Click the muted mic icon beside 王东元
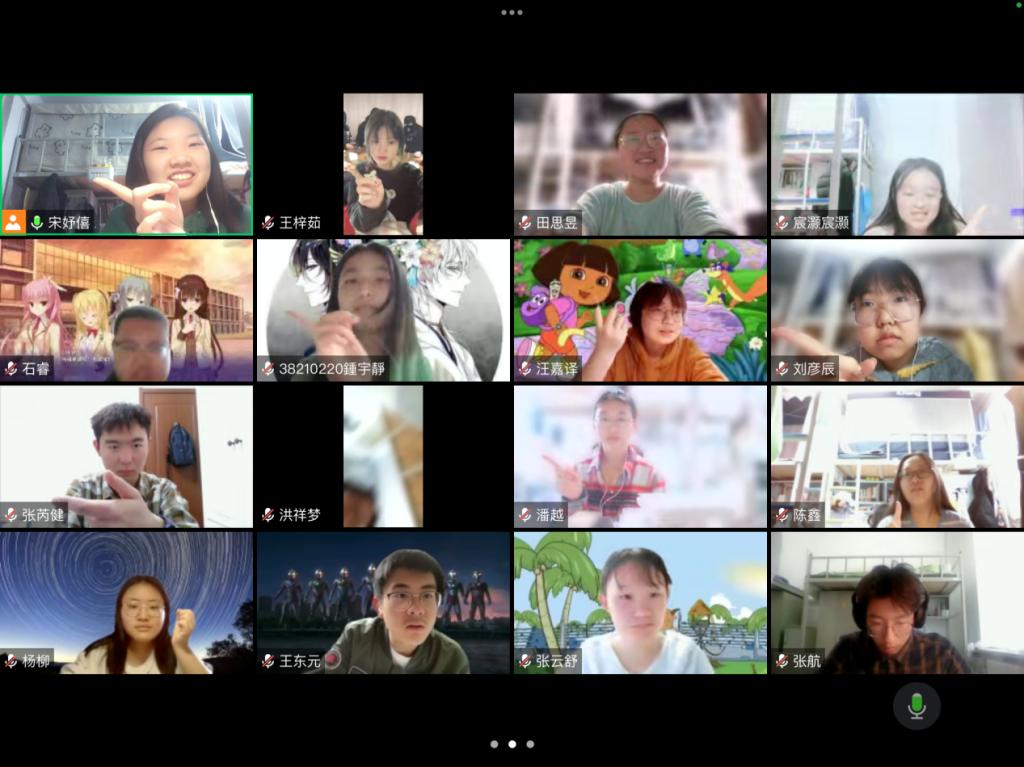The image size is (1024, 767). [268, 661]
